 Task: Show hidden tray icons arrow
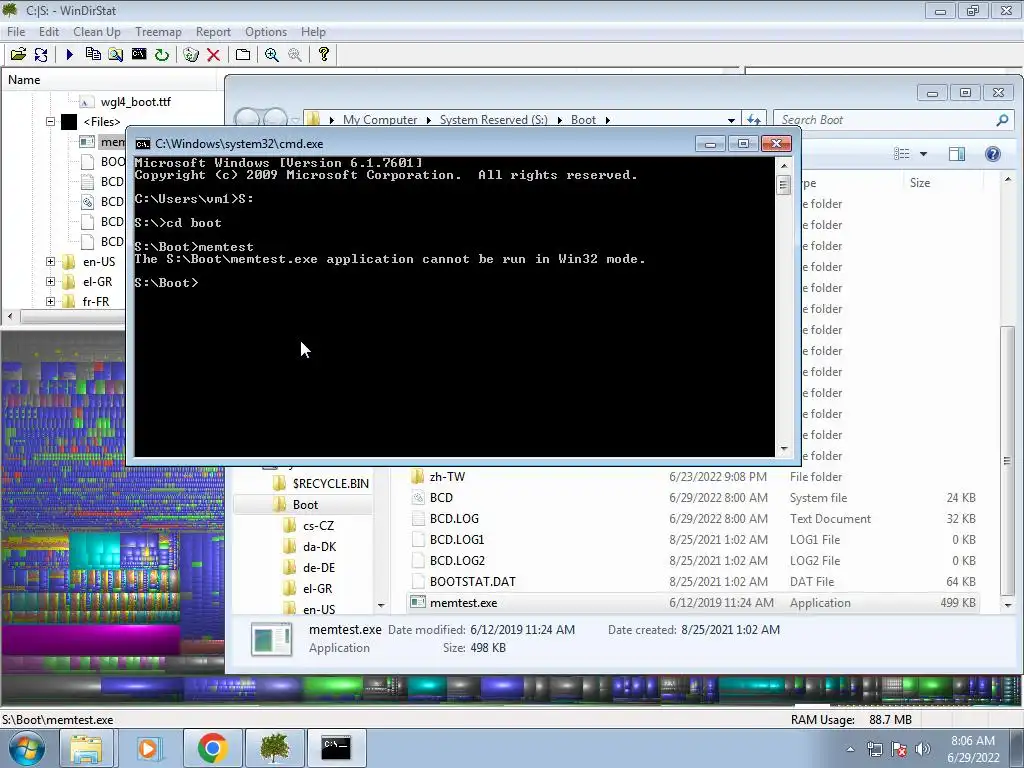850,749
